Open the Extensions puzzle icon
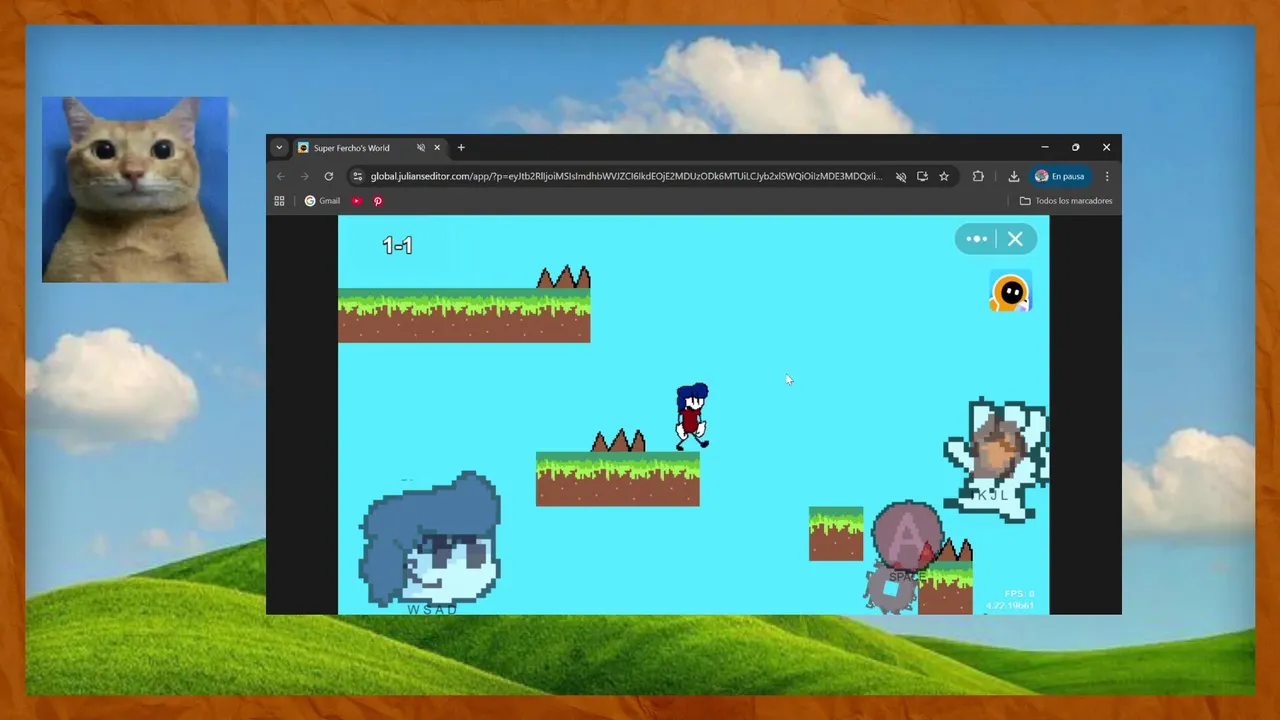Image resolution: width=1280 pixels, height=720 pixels. pyautogui.click(x=978, y=176)
